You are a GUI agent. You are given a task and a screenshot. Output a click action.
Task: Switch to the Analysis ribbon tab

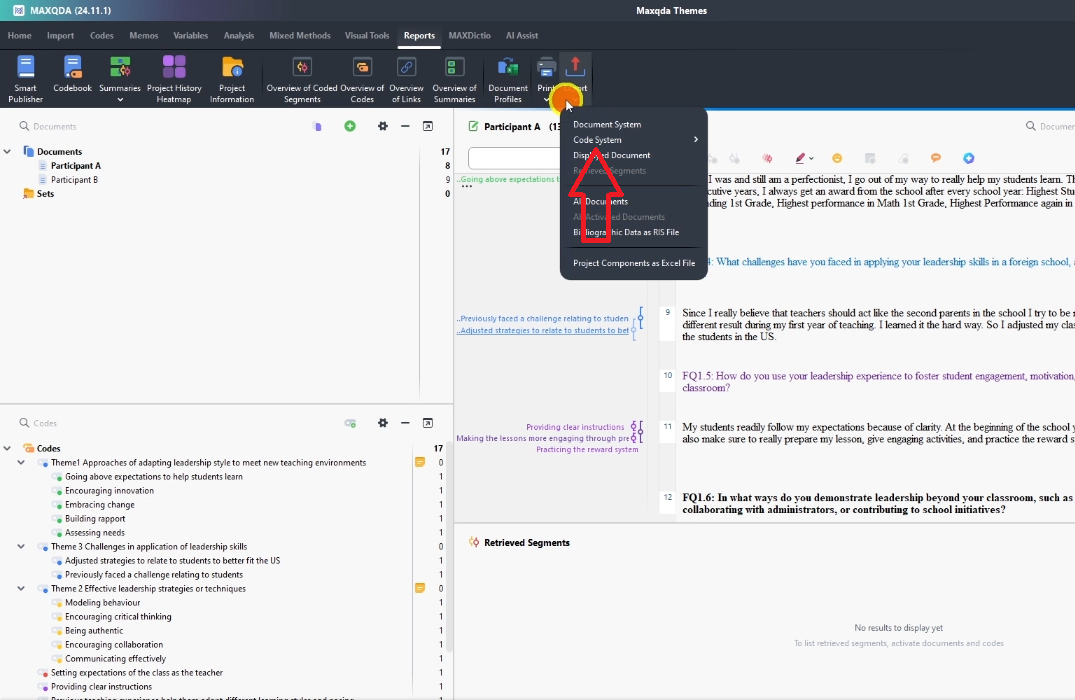238,36
